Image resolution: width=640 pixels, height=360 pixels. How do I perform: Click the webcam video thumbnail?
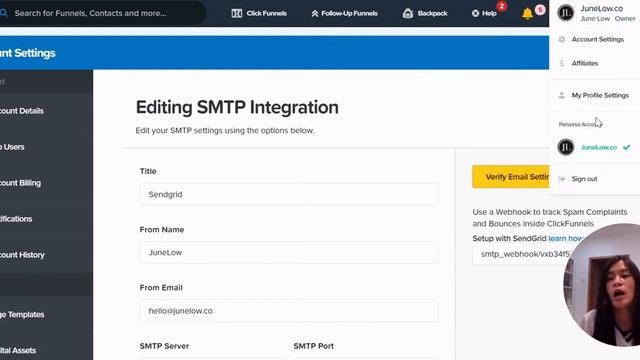(x=602, y=285)
